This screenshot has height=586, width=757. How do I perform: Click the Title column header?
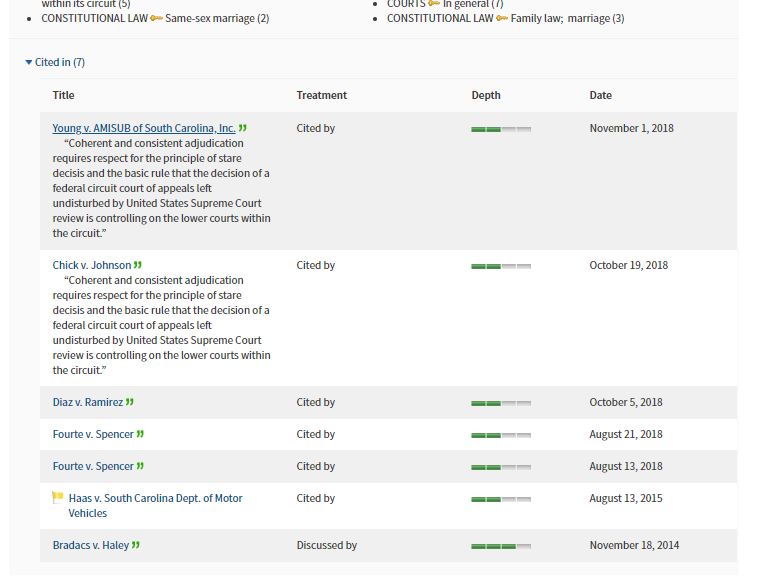pos(63,95)
